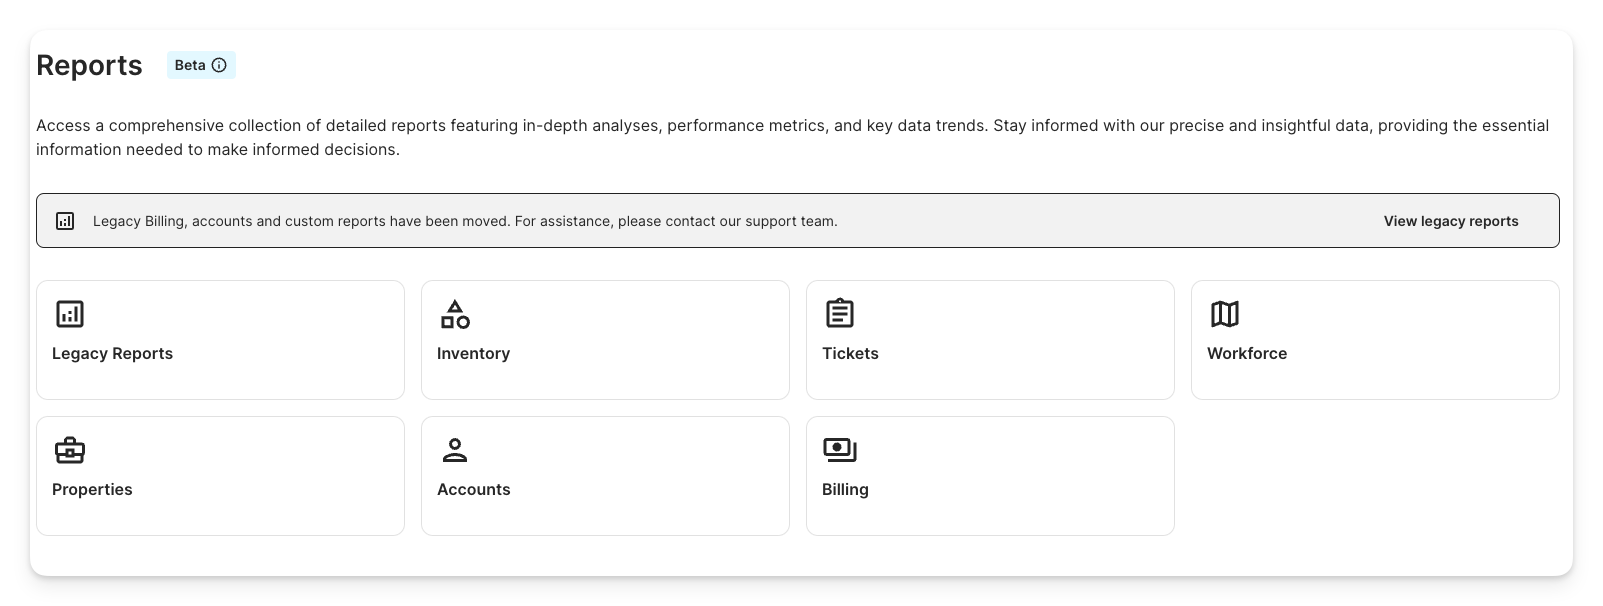Image resolution: width=1603 pixels, height=606 pixels.
Task: Click the Legacy Reports bar chart icon
Action: [70, 314]
